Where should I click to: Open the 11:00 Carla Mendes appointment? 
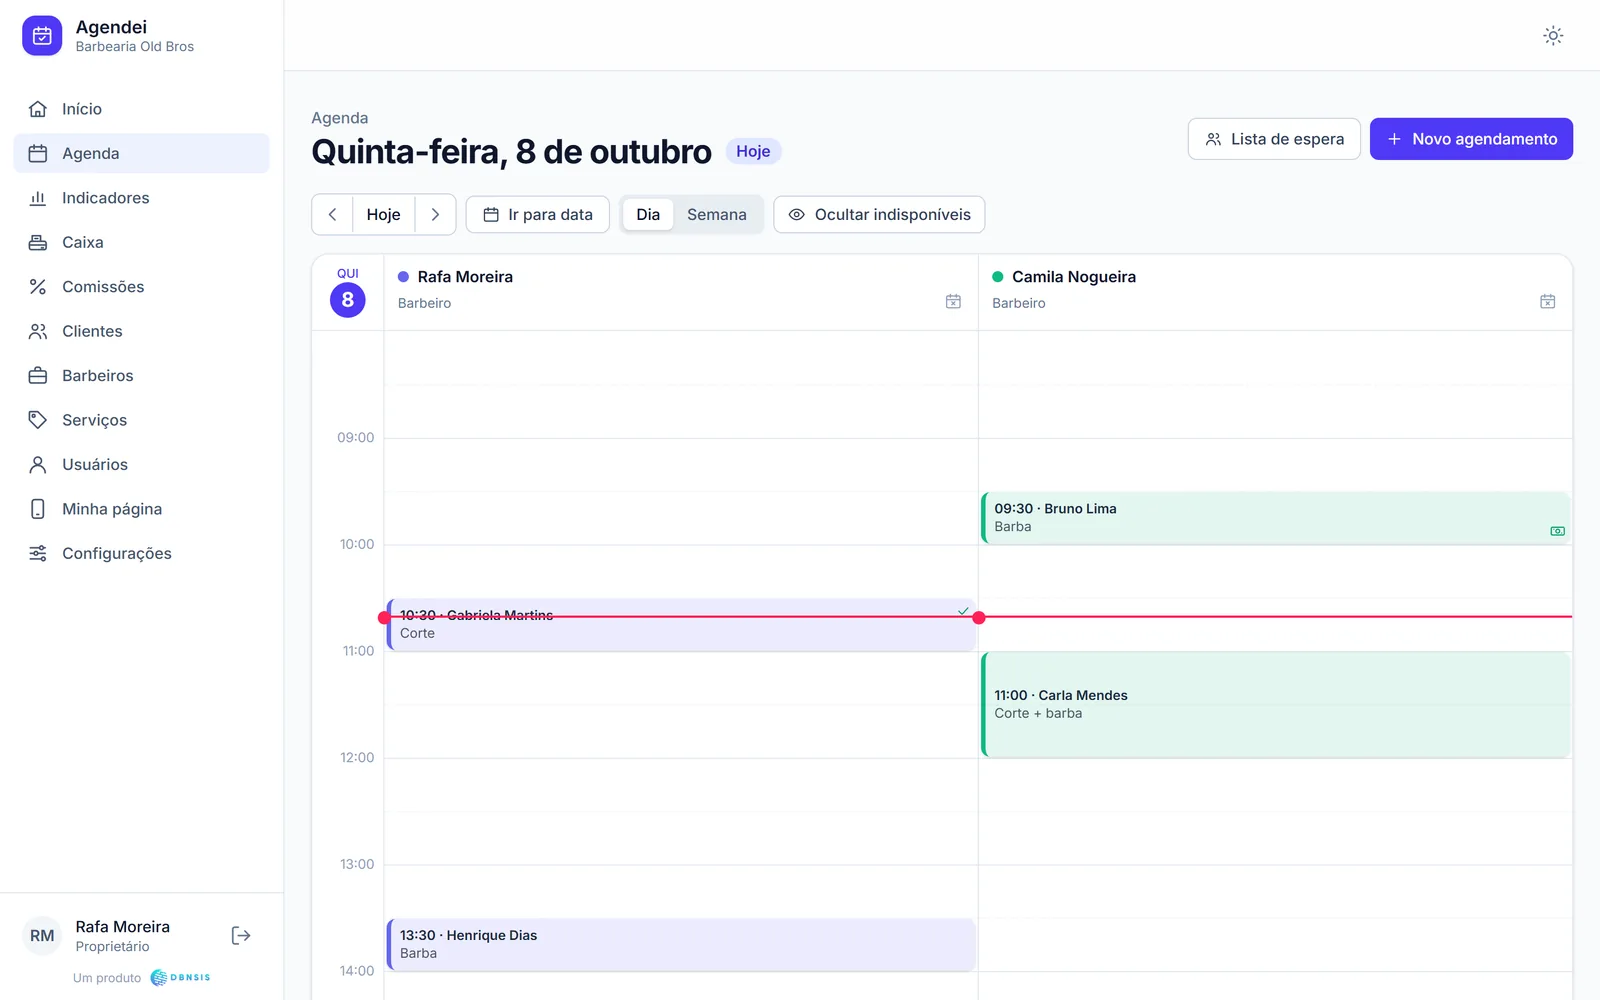[1276, 705]
